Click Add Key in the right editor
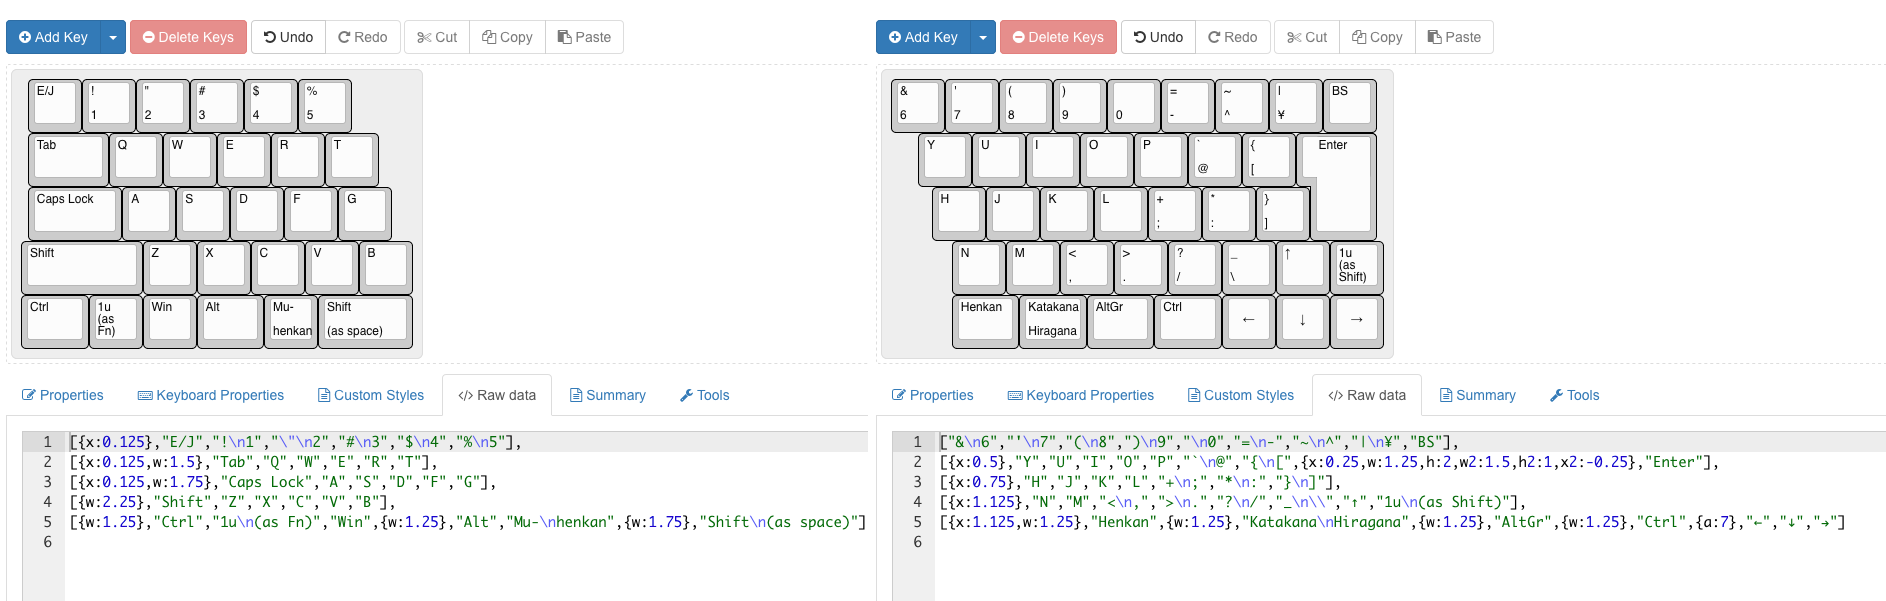Viewport: 1886px width, 601px height. [923, 37]
